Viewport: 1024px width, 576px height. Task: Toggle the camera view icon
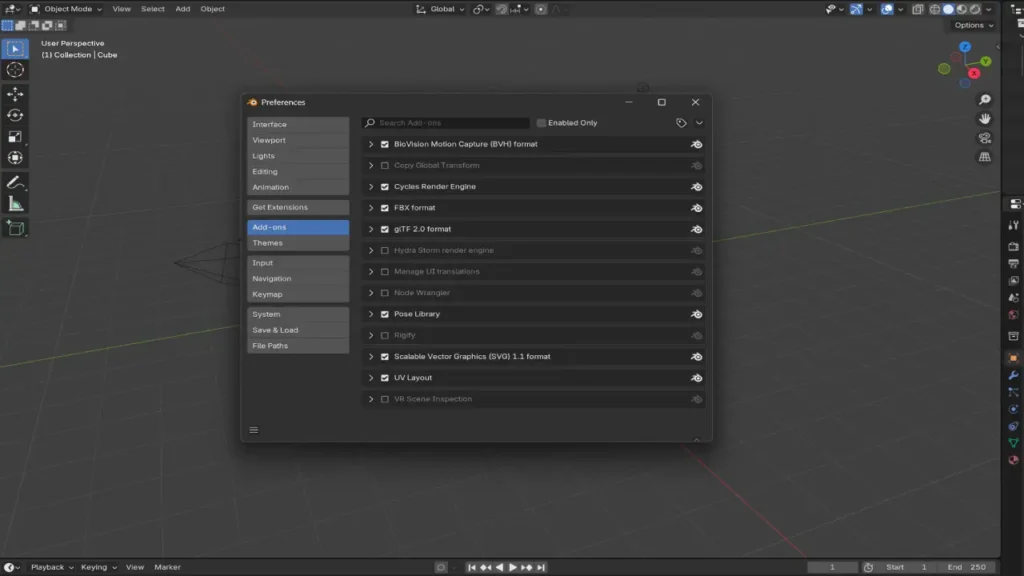(x=984, y=138)
